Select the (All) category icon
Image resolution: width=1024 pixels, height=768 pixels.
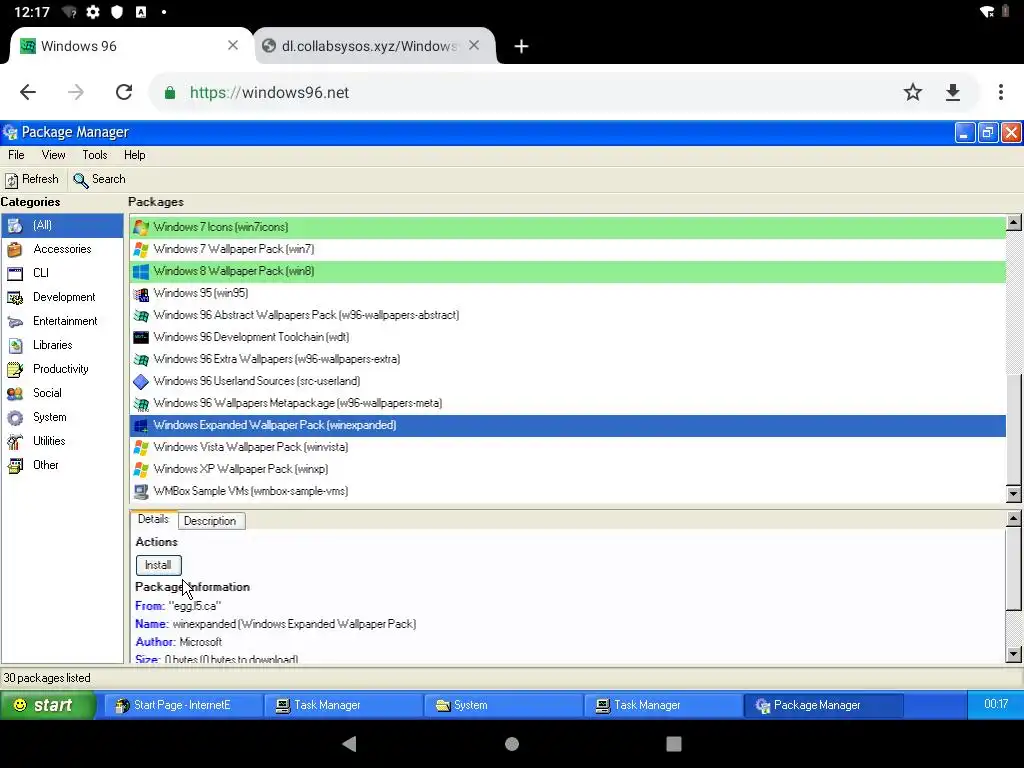(14, 225)
